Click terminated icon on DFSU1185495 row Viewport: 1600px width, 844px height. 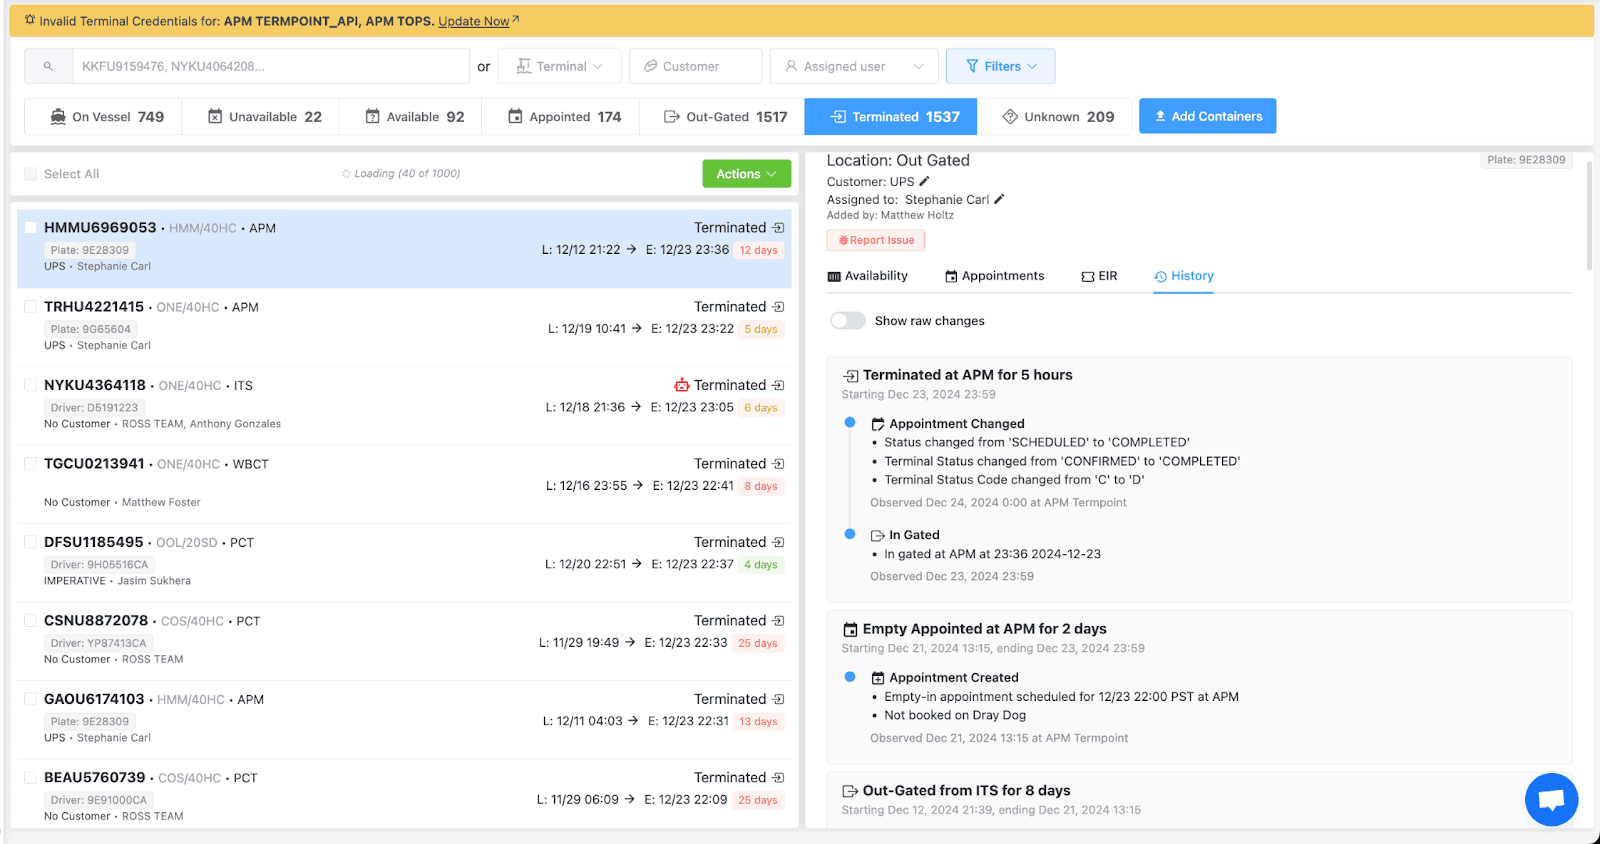point(778,542)
